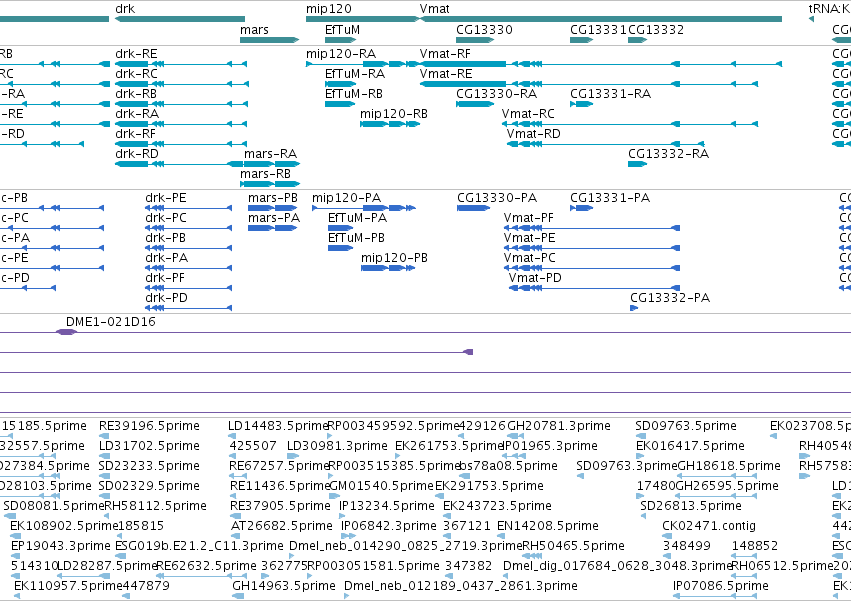
Task: Click the CG13330 gene label in the top track
Action: pos(484,29)
